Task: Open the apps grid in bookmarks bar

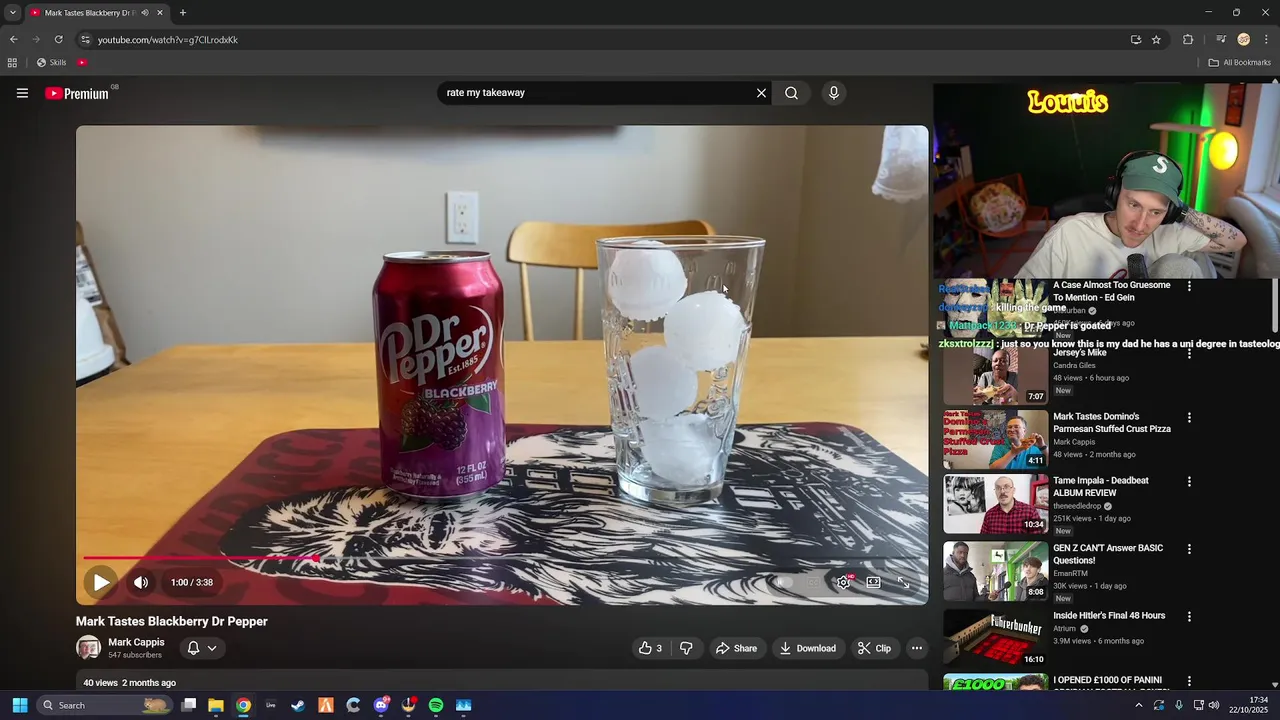Action: (x=12, y=63)
